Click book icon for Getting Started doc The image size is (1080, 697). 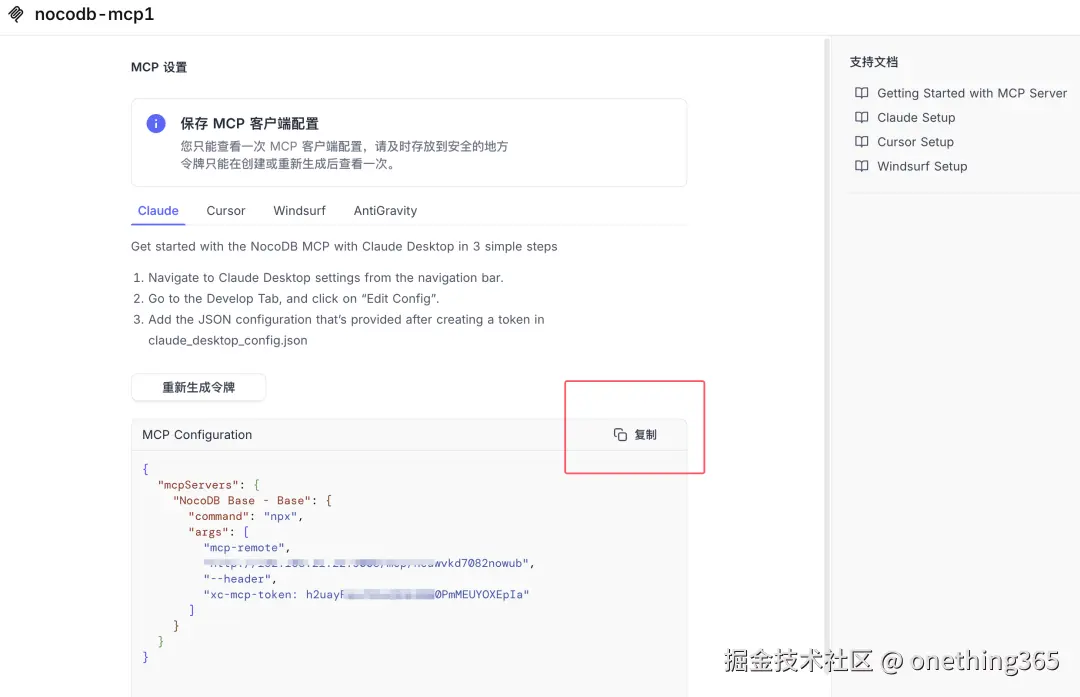(862, 93)
